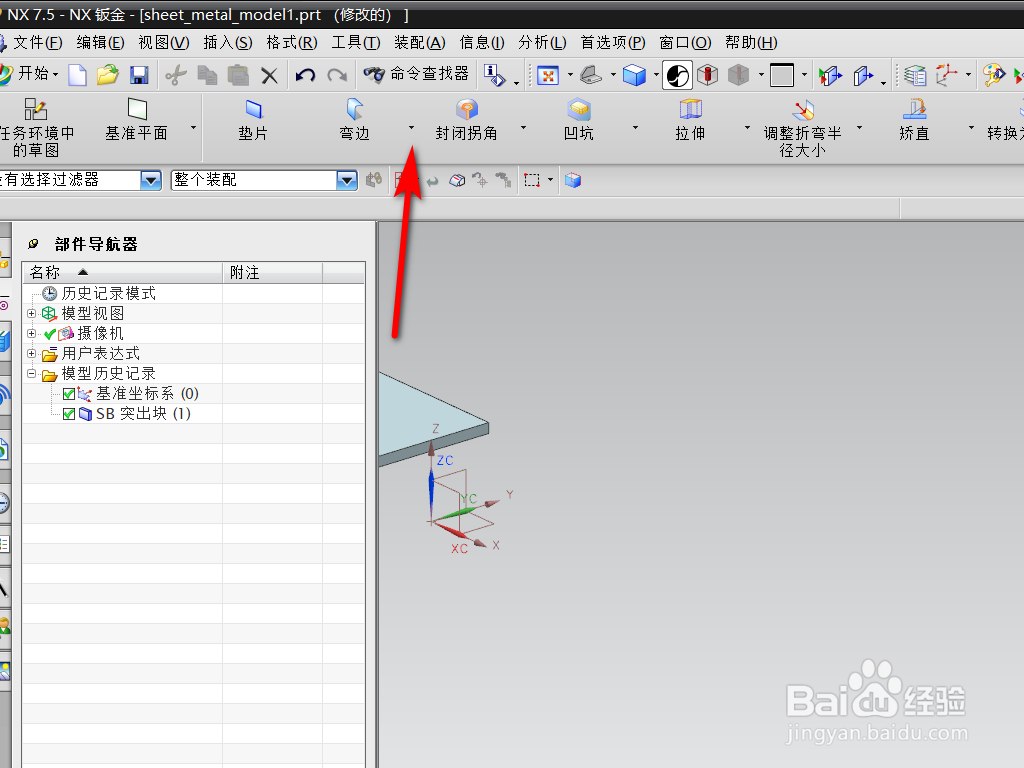1024x768 pixels.
Task: Open the 窗口(O) menu
Action: [x=684, y=42]
